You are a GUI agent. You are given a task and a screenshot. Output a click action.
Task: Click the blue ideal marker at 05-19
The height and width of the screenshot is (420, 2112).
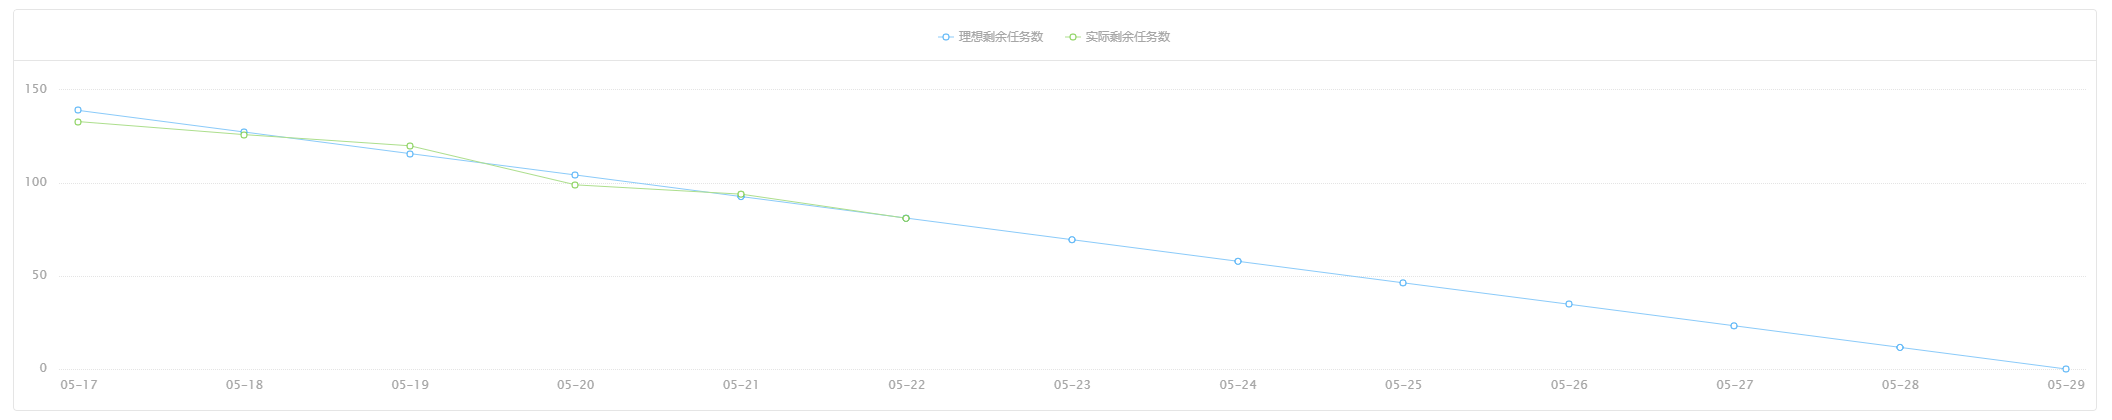(x=410, y=154)
